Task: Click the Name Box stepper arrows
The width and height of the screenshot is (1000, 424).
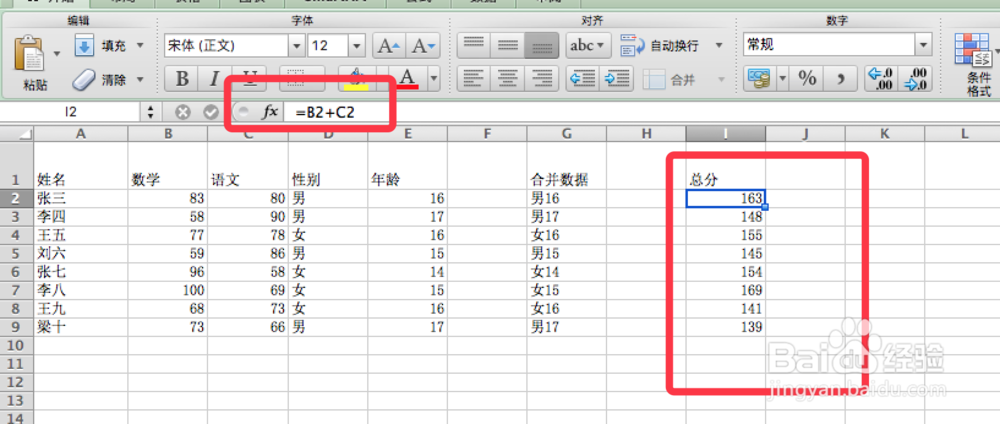Action: (151, 112)
